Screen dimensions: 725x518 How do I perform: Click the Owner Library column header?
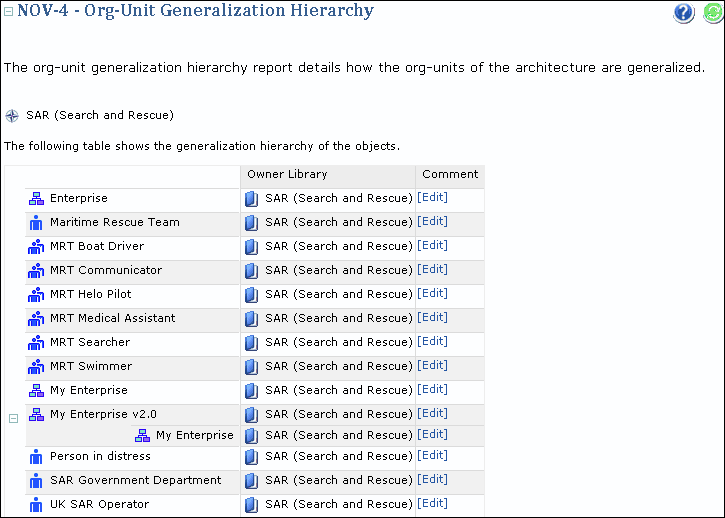click(x=287, y=174)
